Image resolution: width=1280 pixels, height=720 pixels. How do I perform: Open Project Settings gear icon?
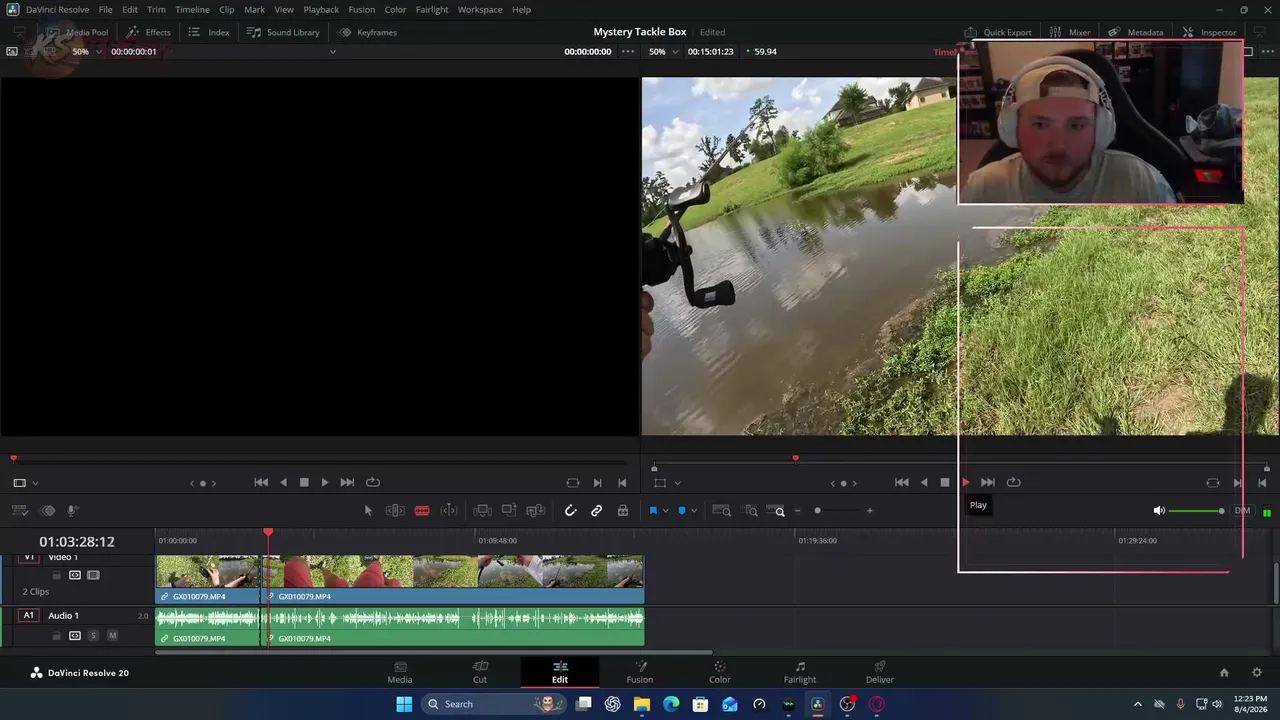pos(1257,673)
